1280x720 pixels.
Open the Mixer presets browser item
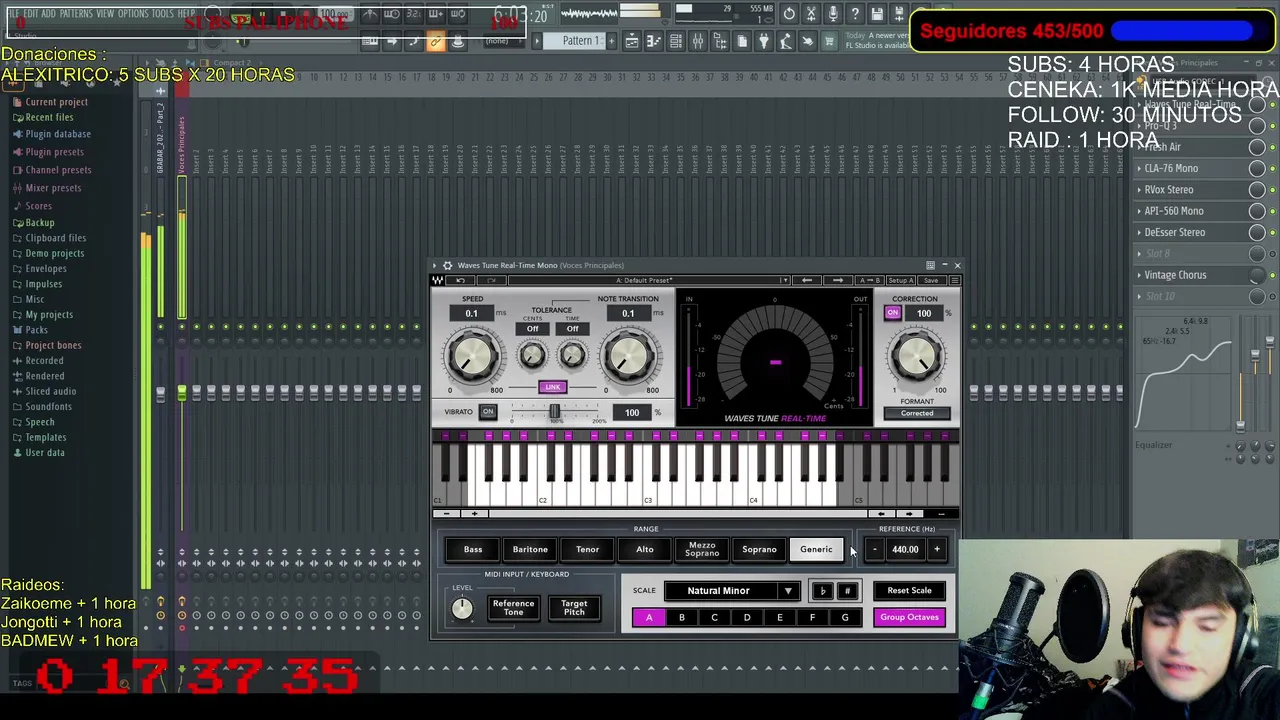(x=46, y=188)
